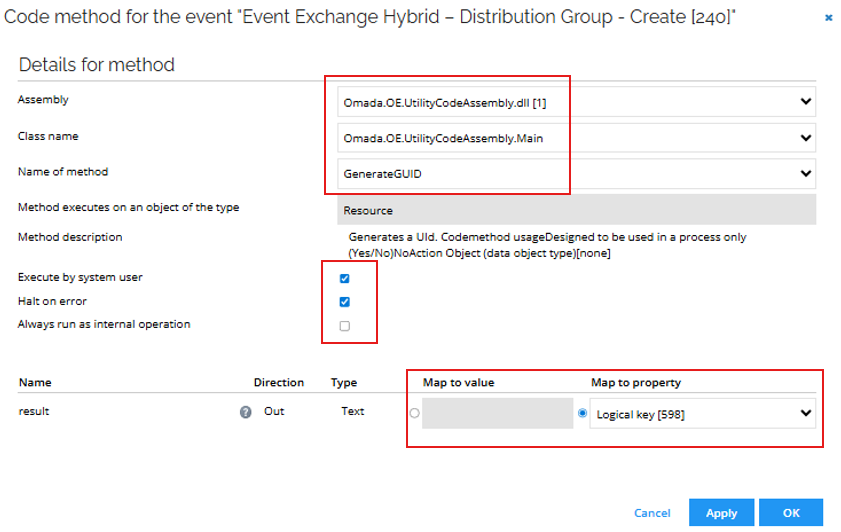This screenshot has height=532, width=841.
Task: Click the Method description text
Action: 547,245
